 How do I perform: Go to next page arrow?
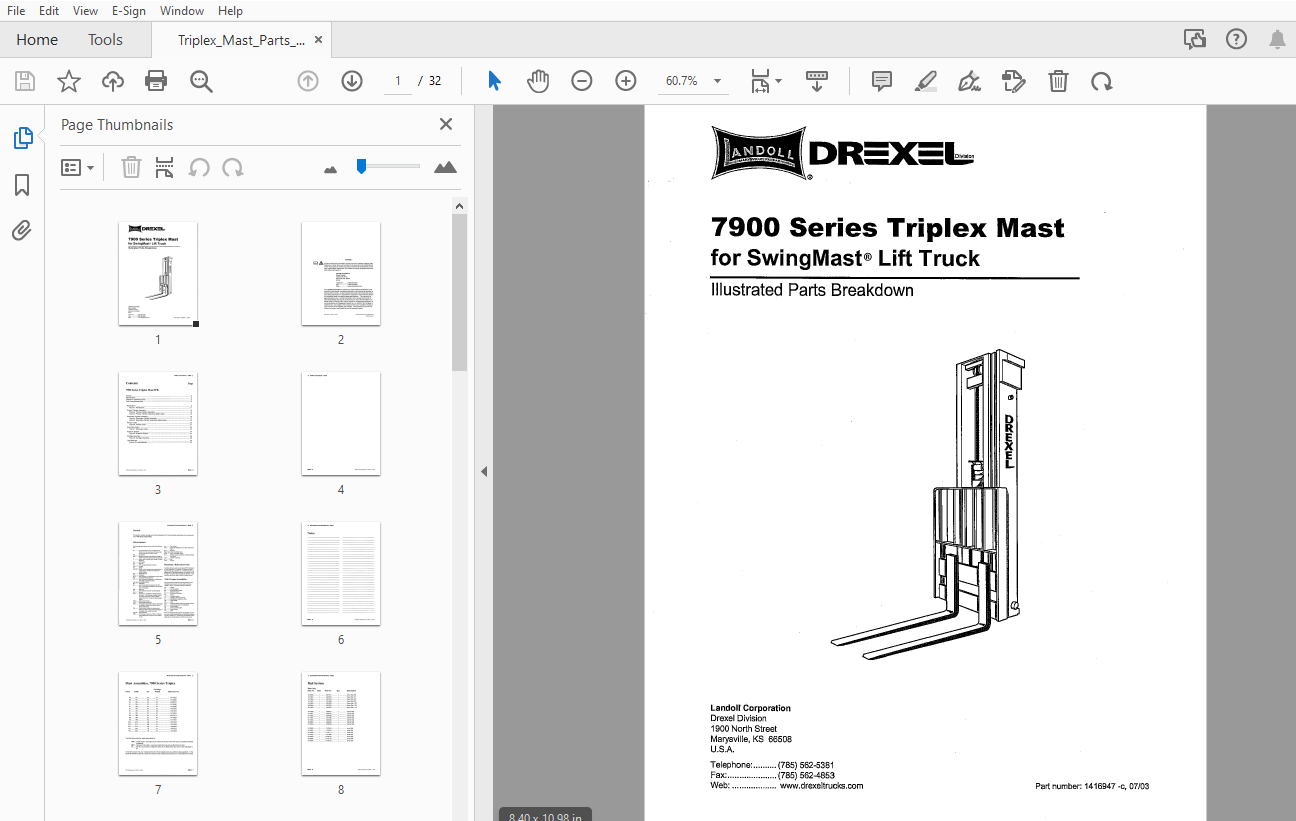pyautogui.click(x=352, y=81)
